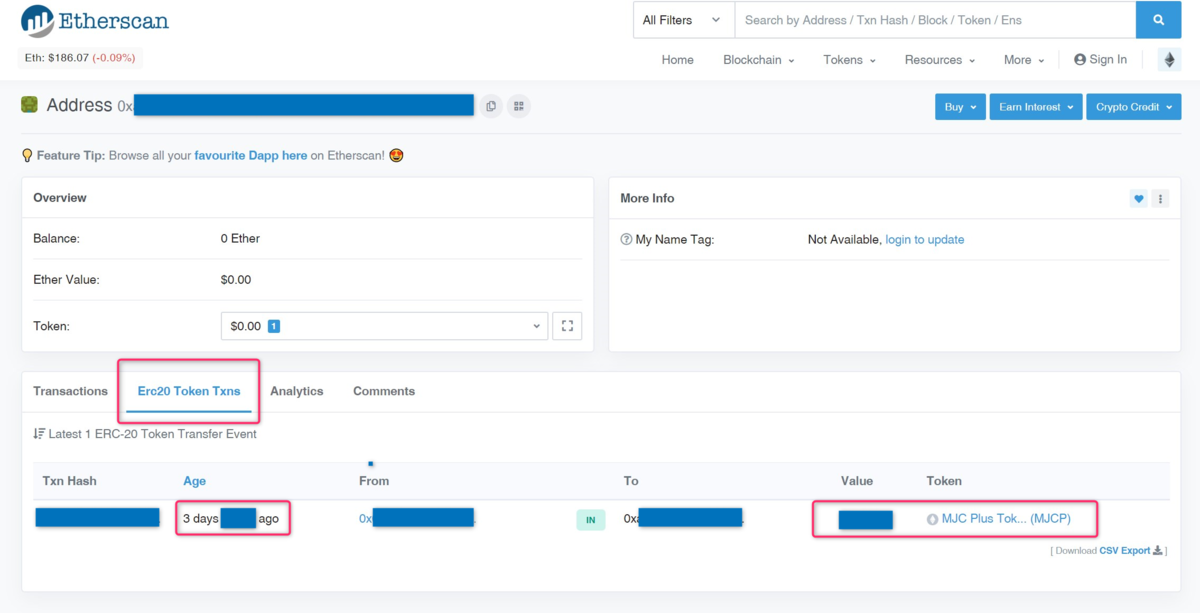Click the IN direction badge
Viewport: 1200px width, 613px height.
[591, 520]
